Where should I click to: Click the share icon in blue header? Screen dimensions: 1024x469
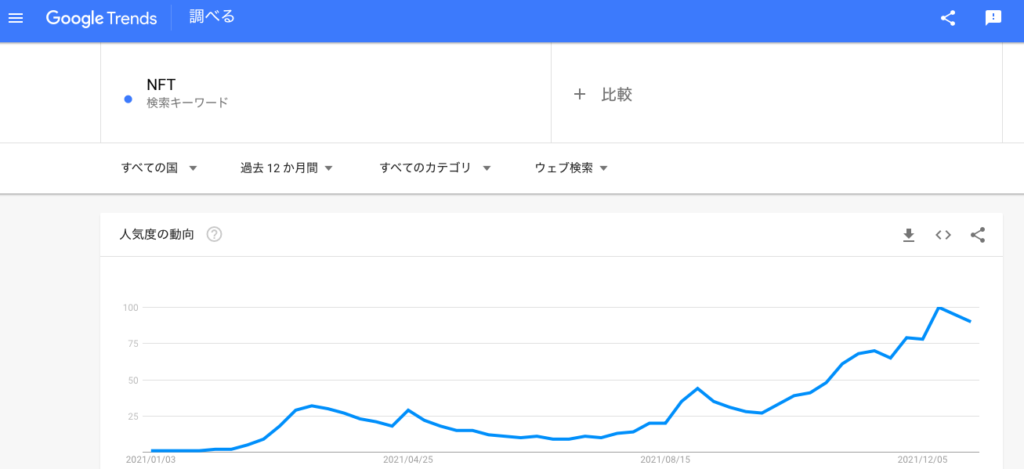[948, 18]
